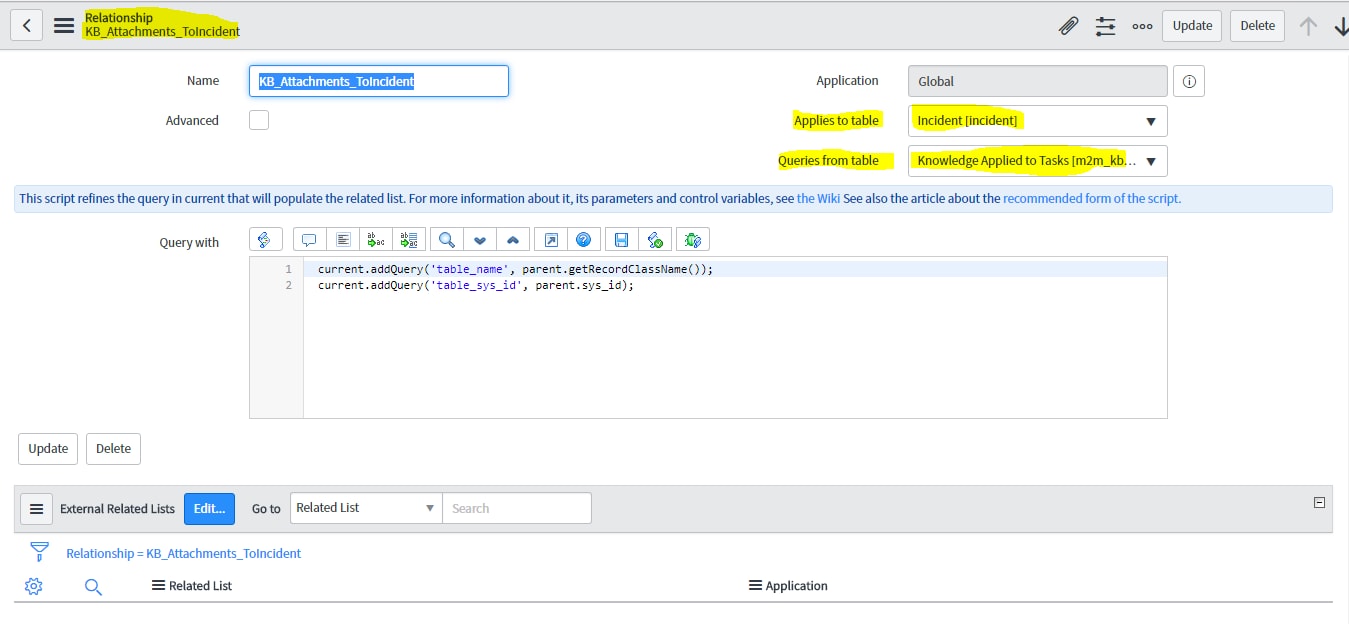Open script search with magnifying glass icon
Viewport: 1349px width, 624px height.
[x=447, y=240]
